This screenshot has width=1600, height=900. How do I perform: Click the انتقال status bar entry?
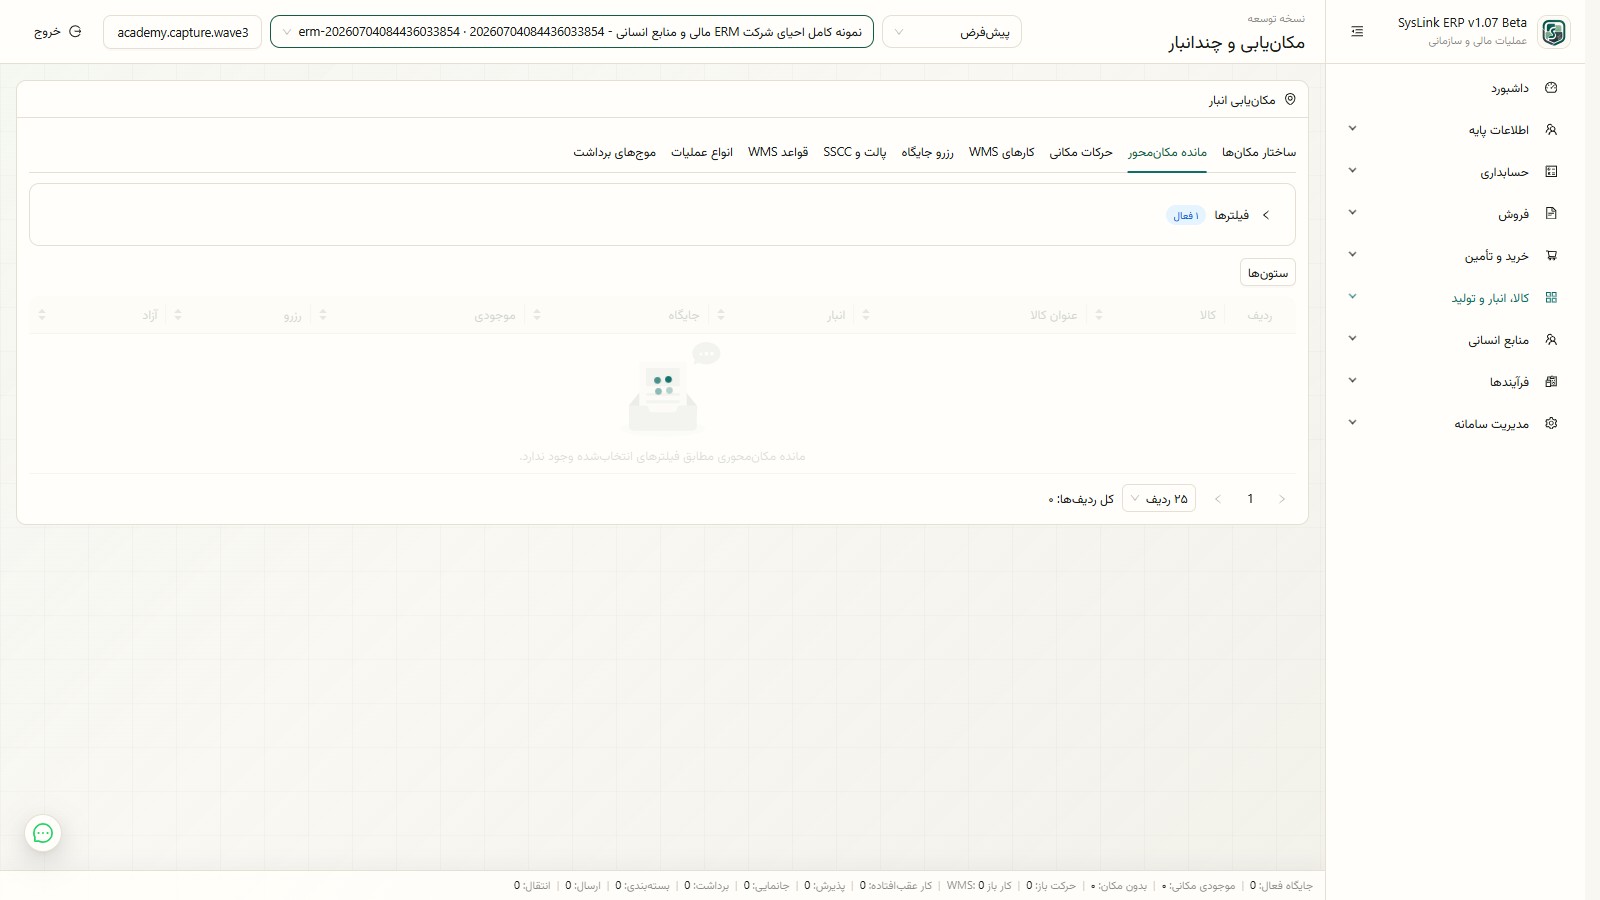pyautogui.click(x=532, y=886)
